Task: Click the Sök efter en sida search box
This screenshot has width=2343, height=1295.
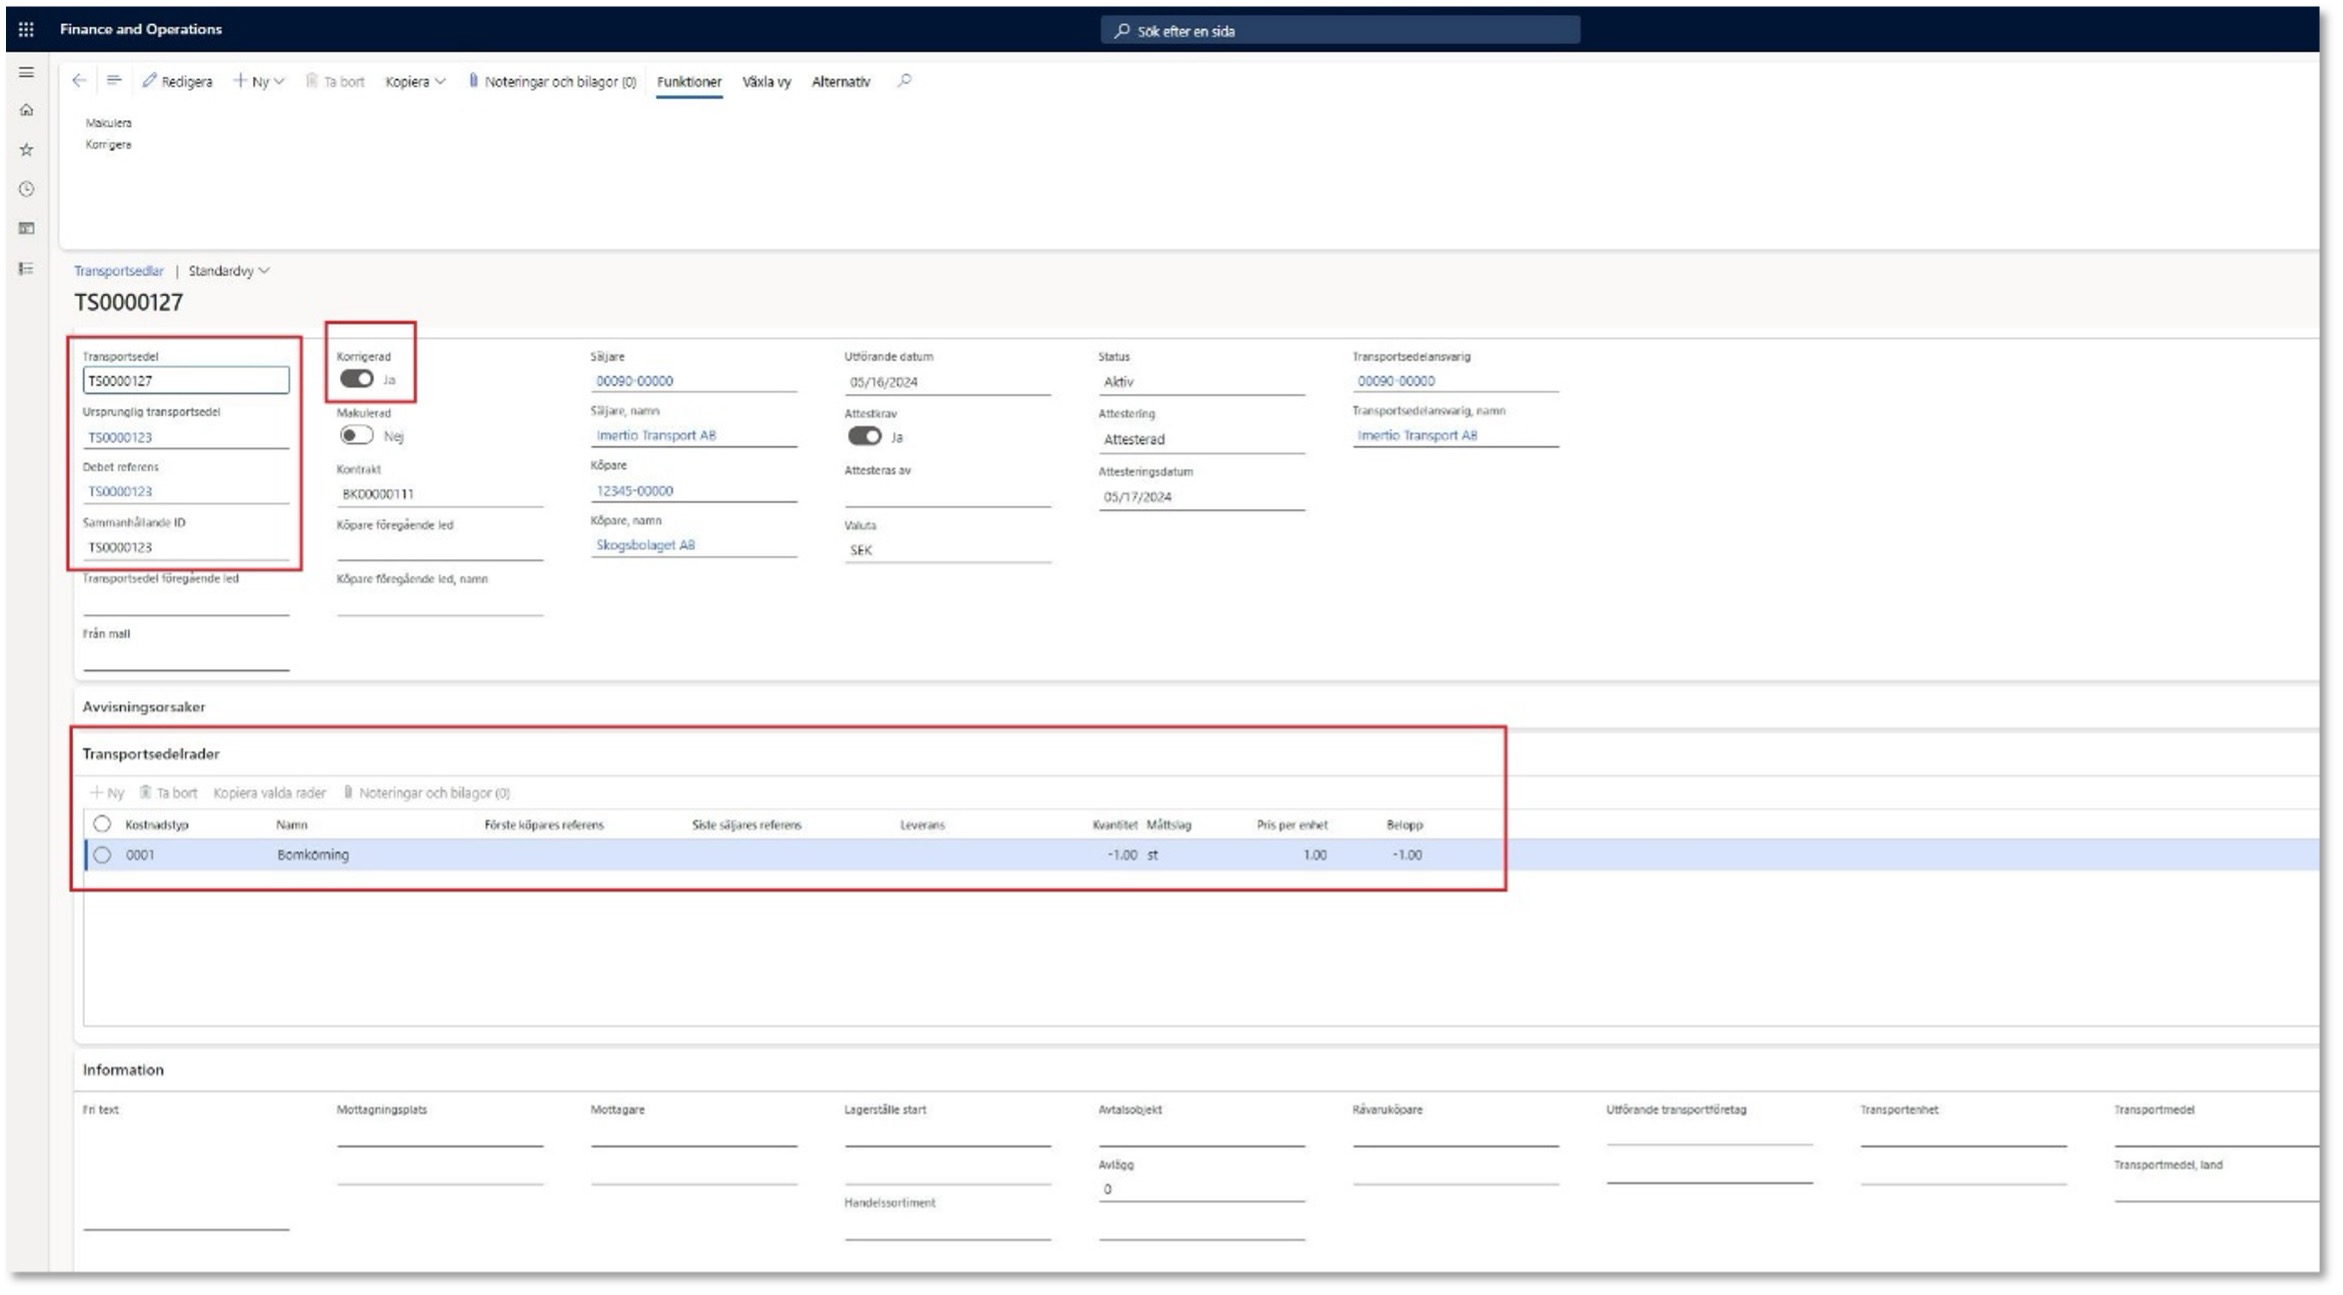Action: point(1340,31)
